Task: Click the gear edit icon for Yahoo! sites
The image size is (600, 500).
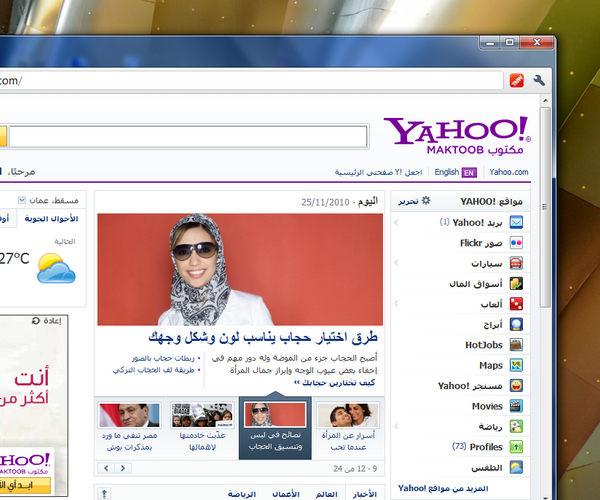Action: click(x=426, y=200)
